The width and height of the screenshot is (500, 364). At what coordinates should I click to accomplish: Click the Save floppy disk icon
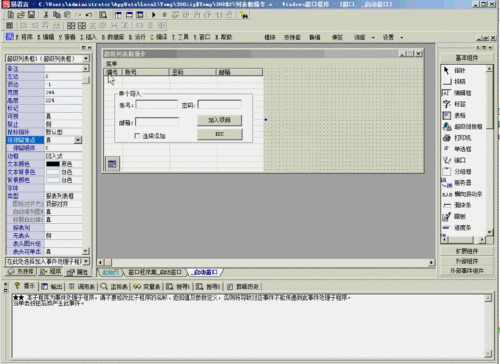click(x=31, y=15)
